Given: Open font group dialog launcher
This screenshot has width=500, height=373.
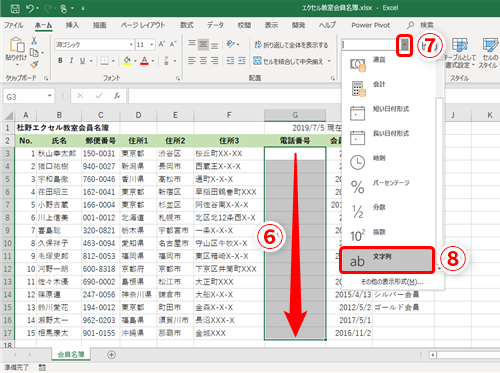Looking at the screenshot, I should point(178,78).
